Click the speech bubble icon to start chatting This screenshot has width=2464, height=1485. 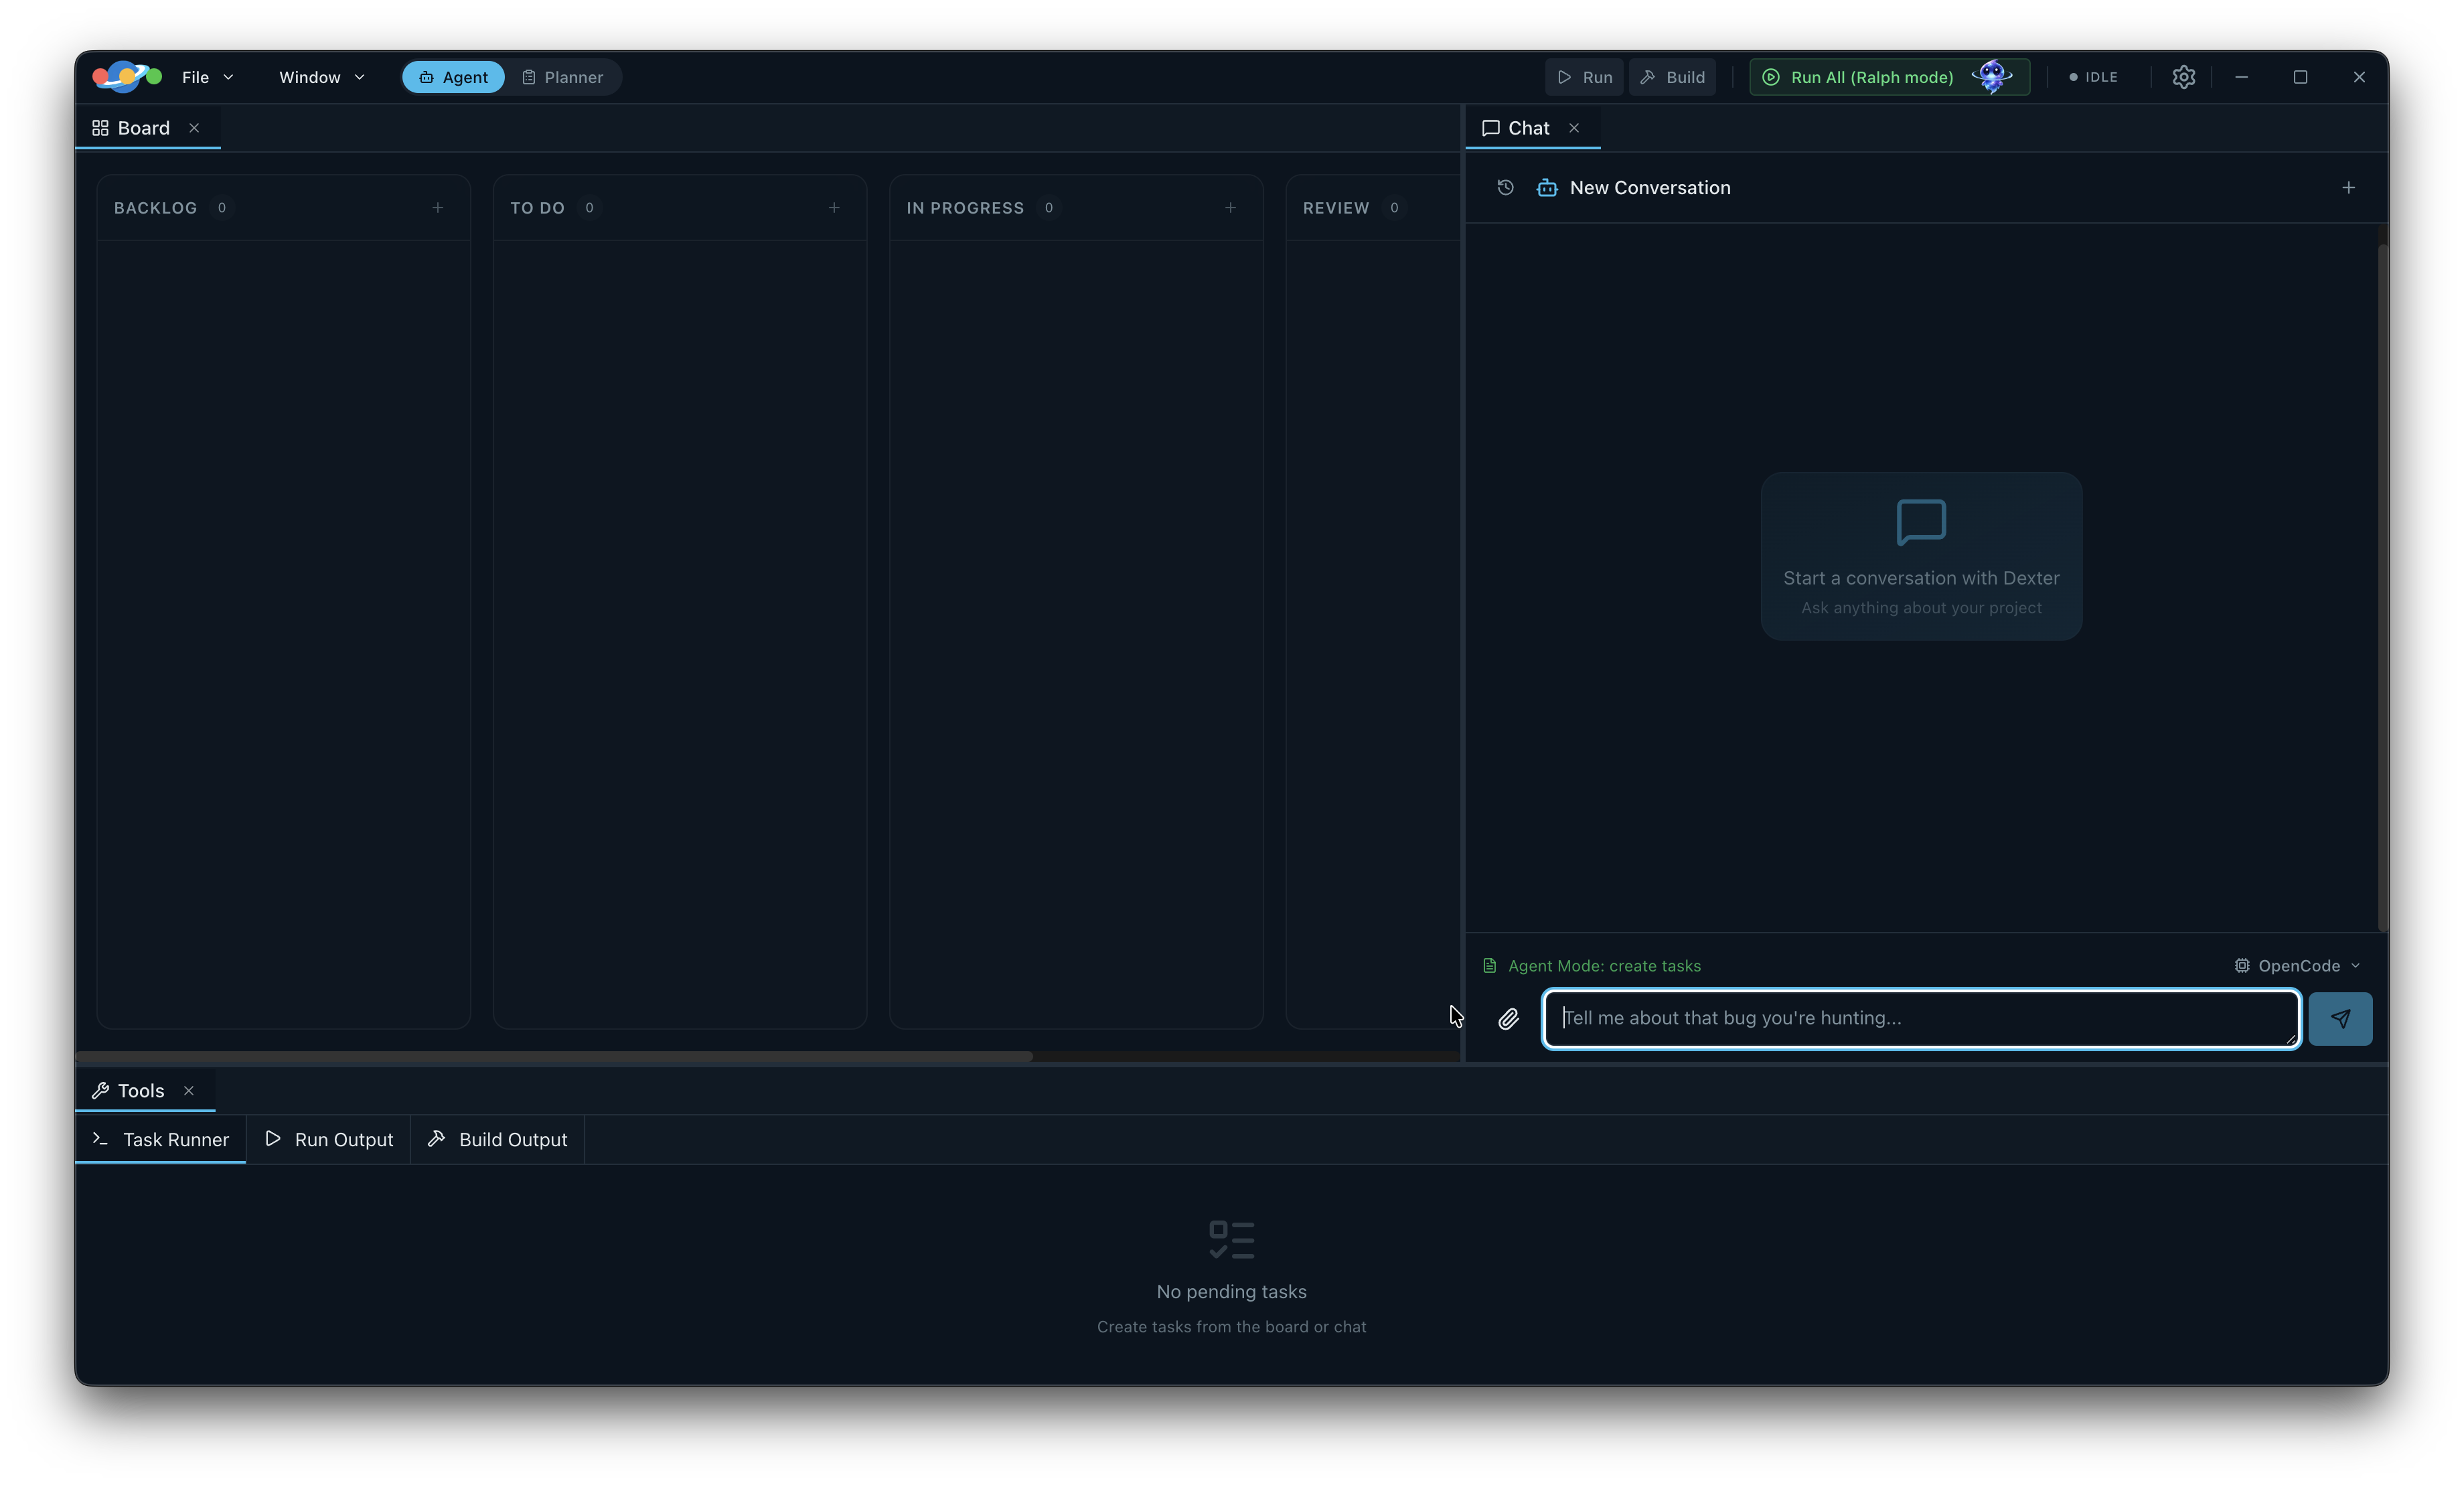pyautogui.click(x=1920, y=521)
